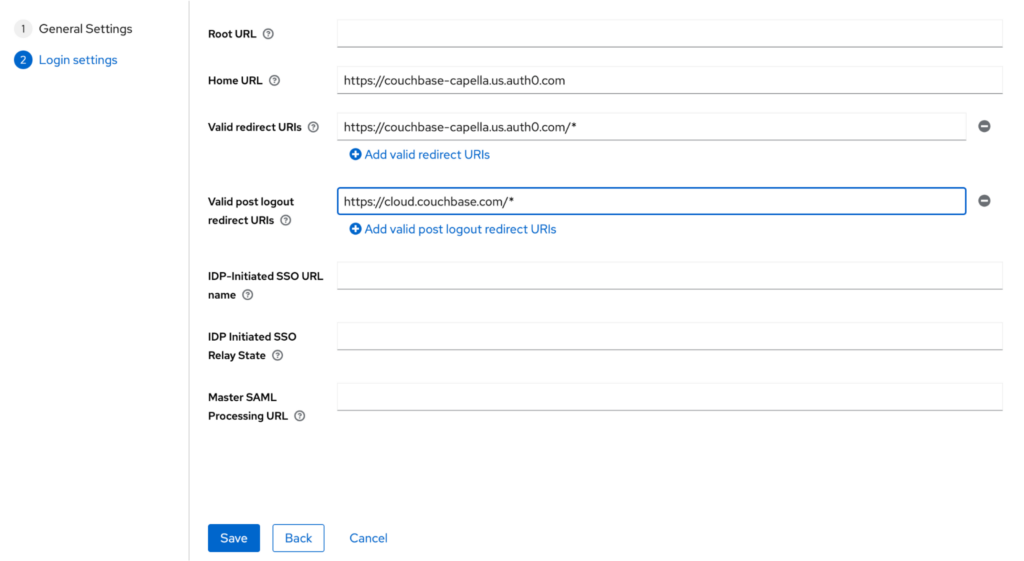Click IDP Initiated SSO Relay State help icon
Viewport: 1024px width, 561px height.
(x=278, y=355)
